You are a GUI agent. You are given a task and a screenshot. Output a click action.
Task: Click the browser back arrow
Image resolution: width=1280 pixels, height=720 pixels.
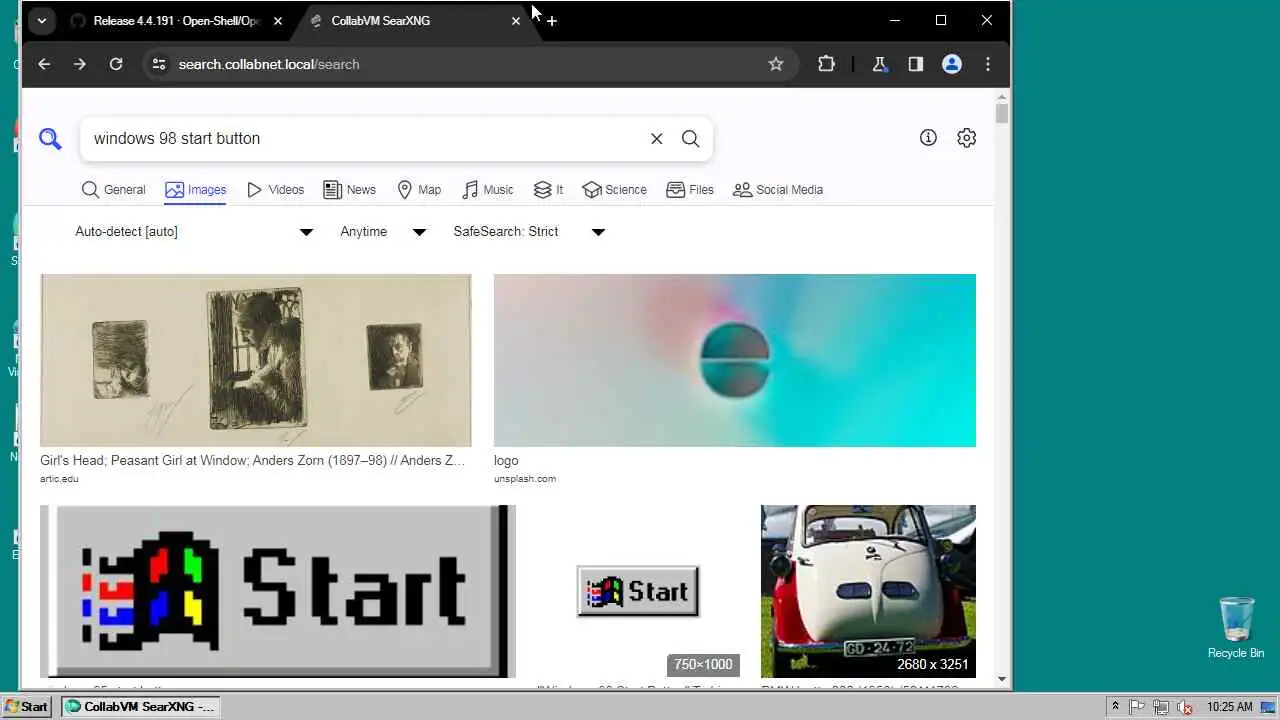click(44, 64)
